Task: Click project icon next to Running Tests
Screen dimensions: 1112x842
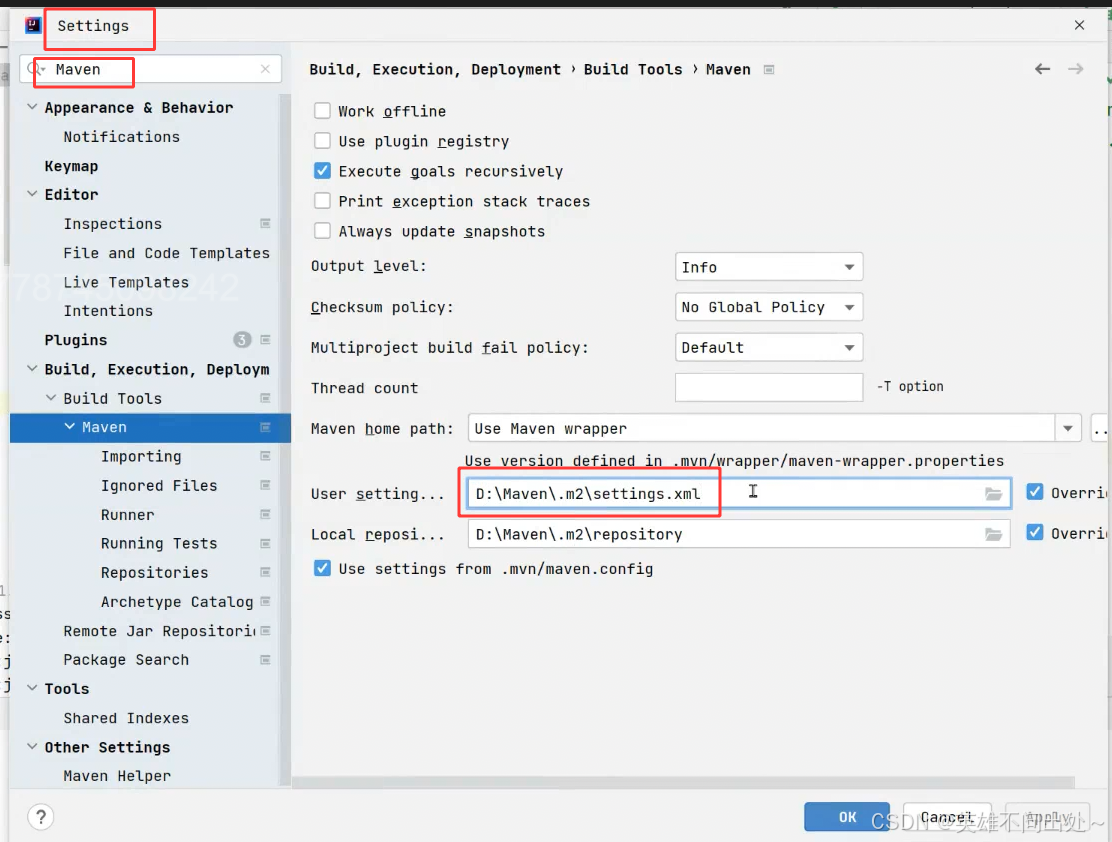Action: point(265,543)
